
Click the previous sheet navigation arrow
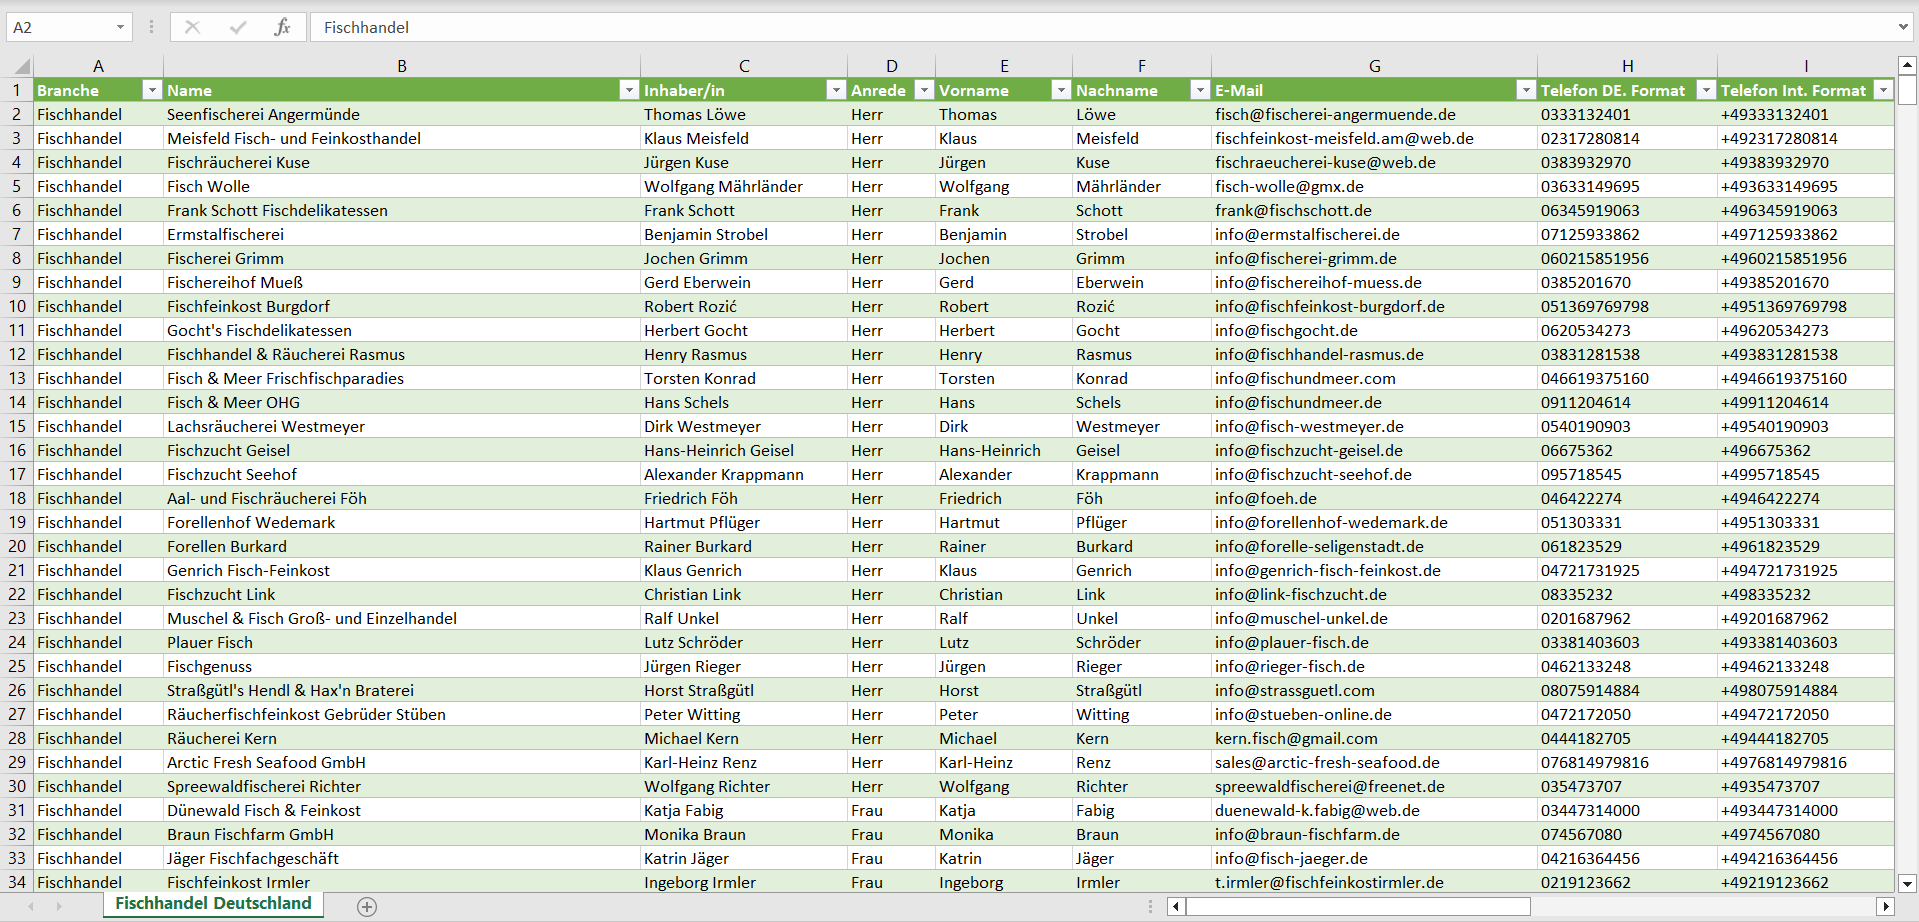point(31,907)
